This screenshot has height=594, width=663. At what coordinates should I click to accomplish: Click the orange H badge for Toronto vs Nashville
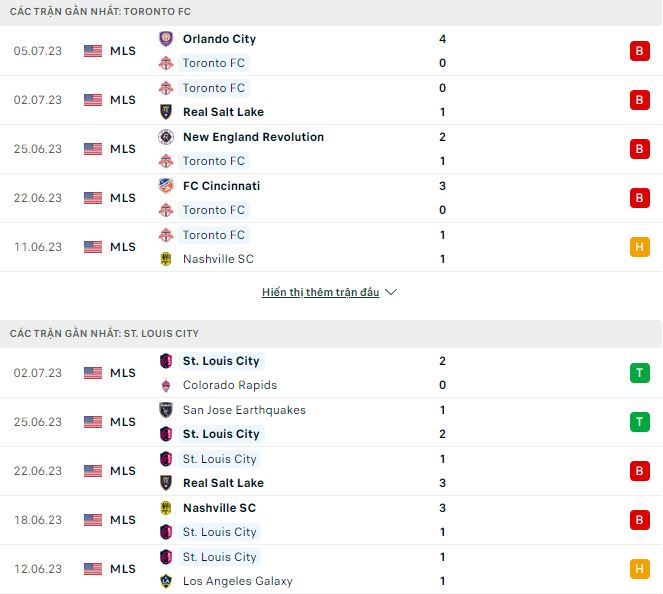click(640, 247)
